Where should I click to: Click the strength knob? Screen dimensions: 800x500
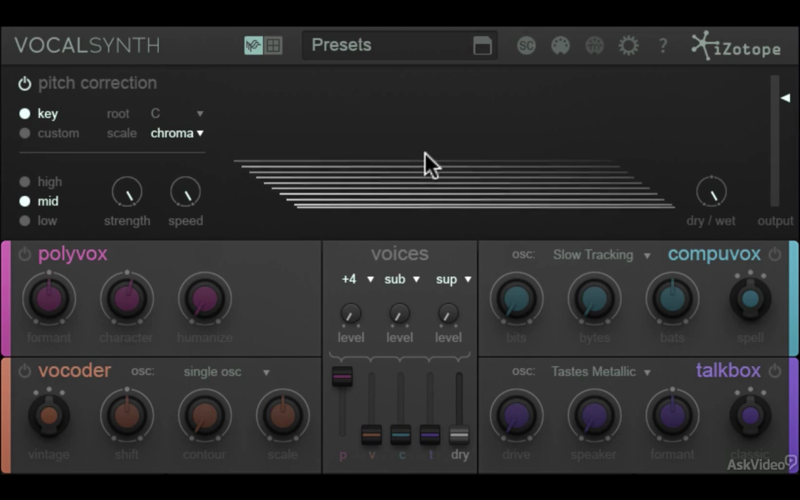tap(127, 192)
